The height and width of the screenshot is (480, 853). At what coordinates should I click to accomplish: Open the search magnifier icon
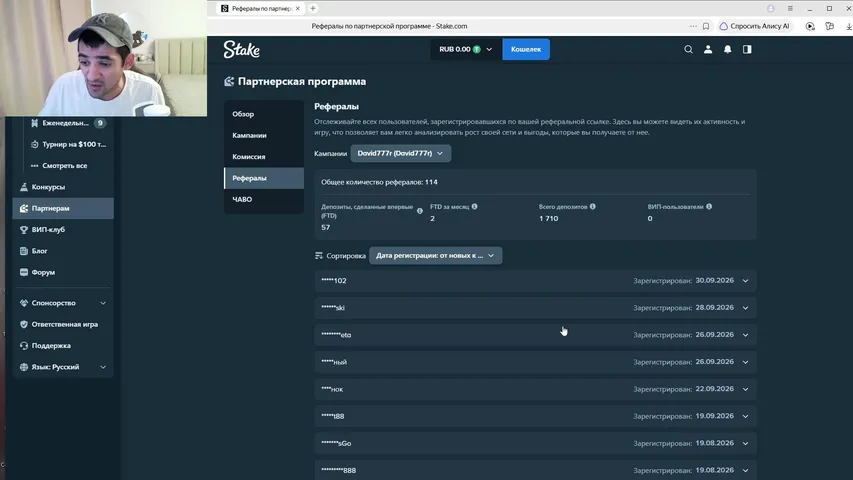(688, 50)
